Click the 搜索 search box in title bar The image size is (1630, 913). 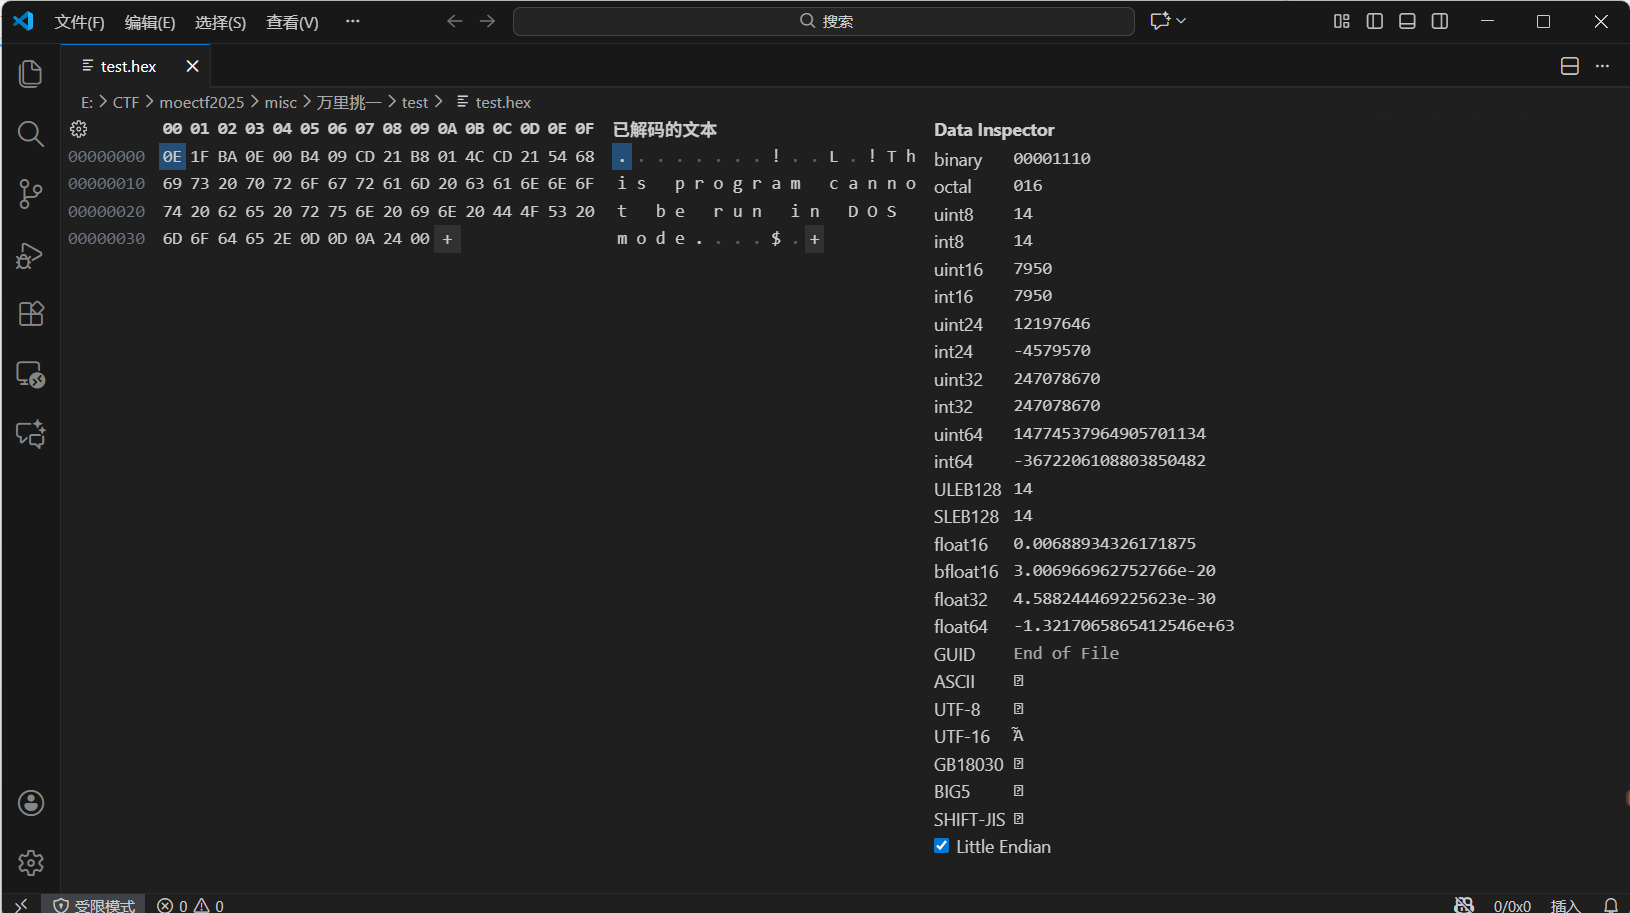[x=823, y=20]
